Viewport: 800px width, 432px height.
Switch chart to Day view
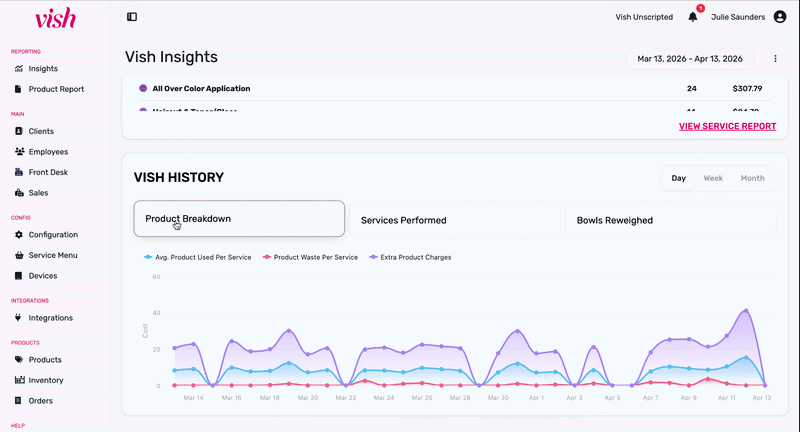(x=679, y=178)
